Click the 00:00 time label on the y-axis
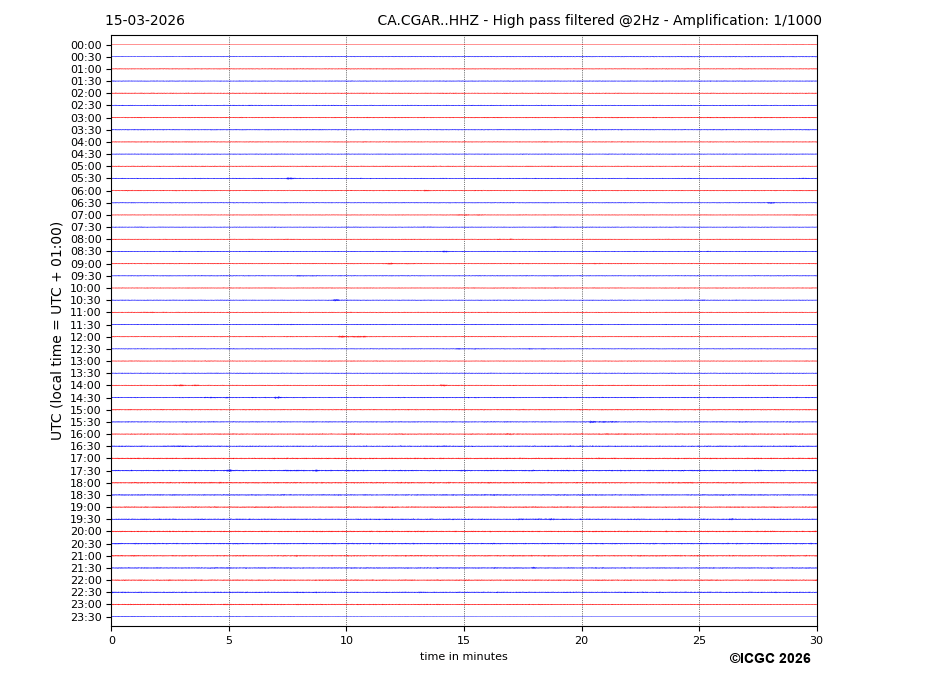Image resolution: width=927 pixels, height=696 pixels. point(86,45)
